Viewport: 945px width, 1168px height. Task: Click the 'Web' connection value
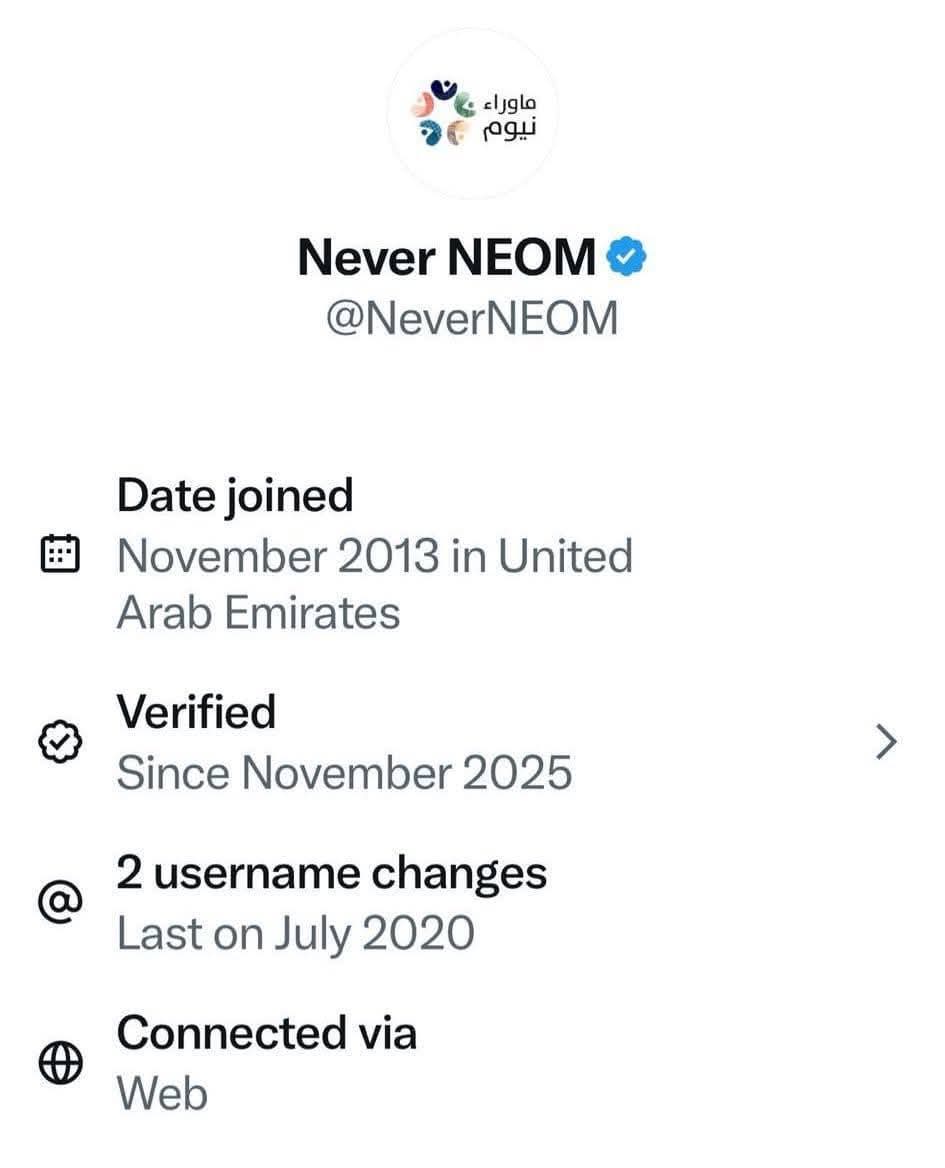coord(162,1093)
